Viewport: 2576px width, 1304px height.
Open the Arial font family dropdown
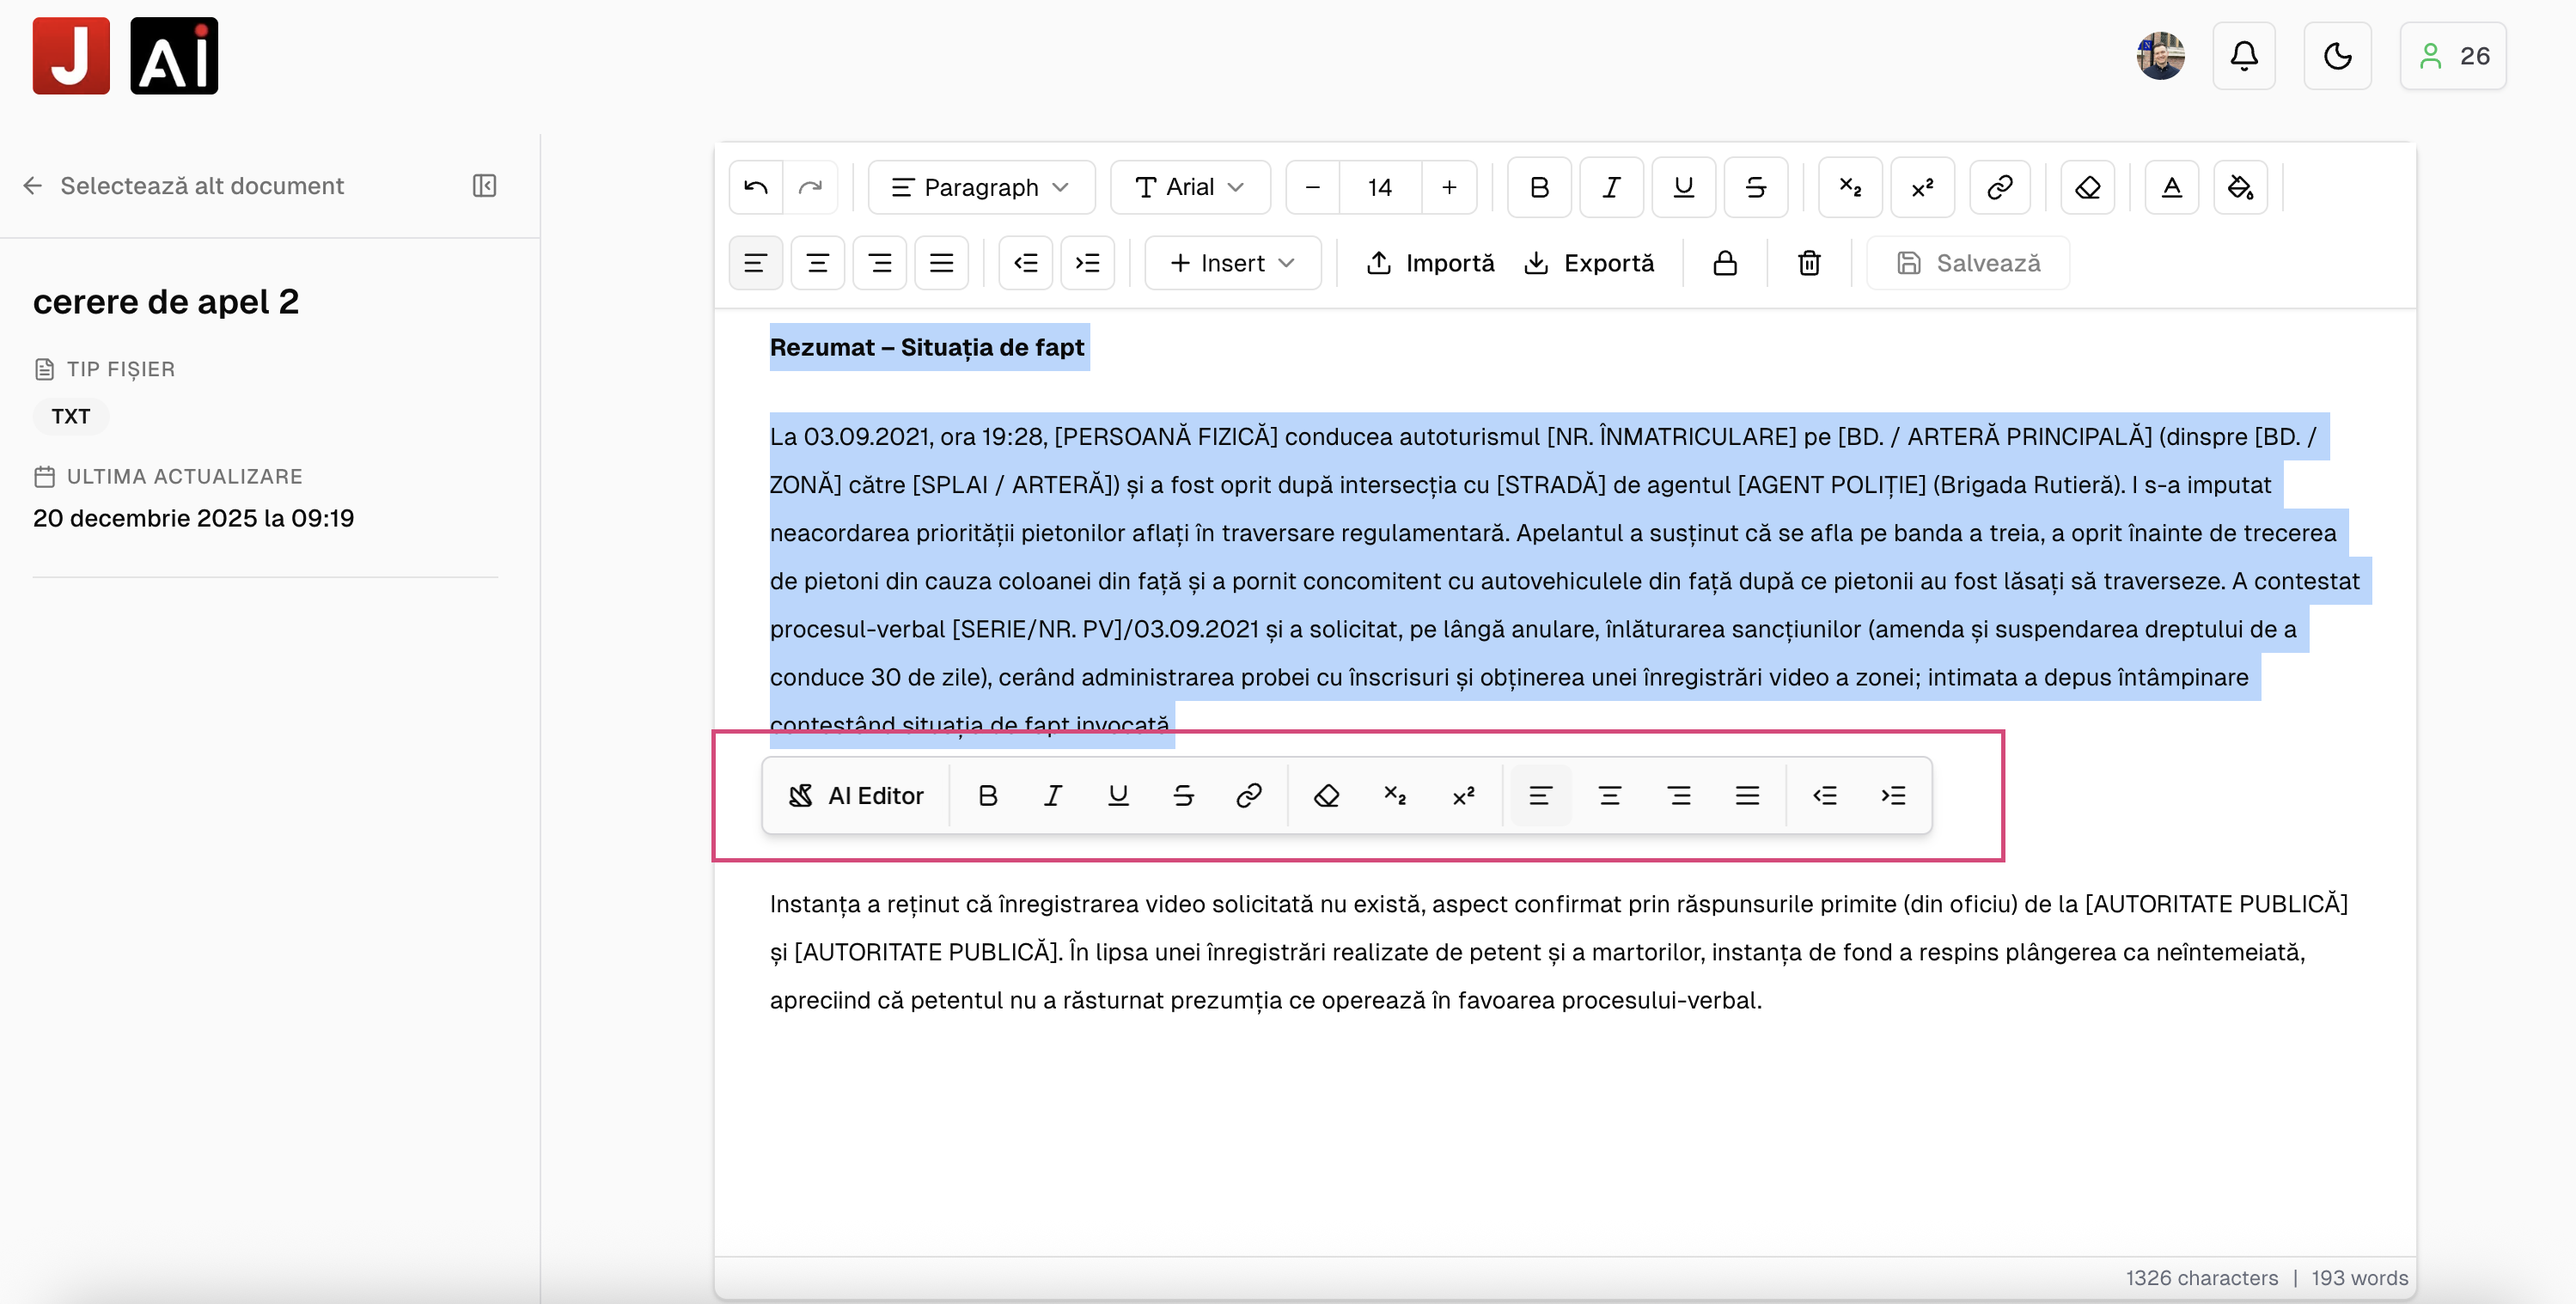1190,187
